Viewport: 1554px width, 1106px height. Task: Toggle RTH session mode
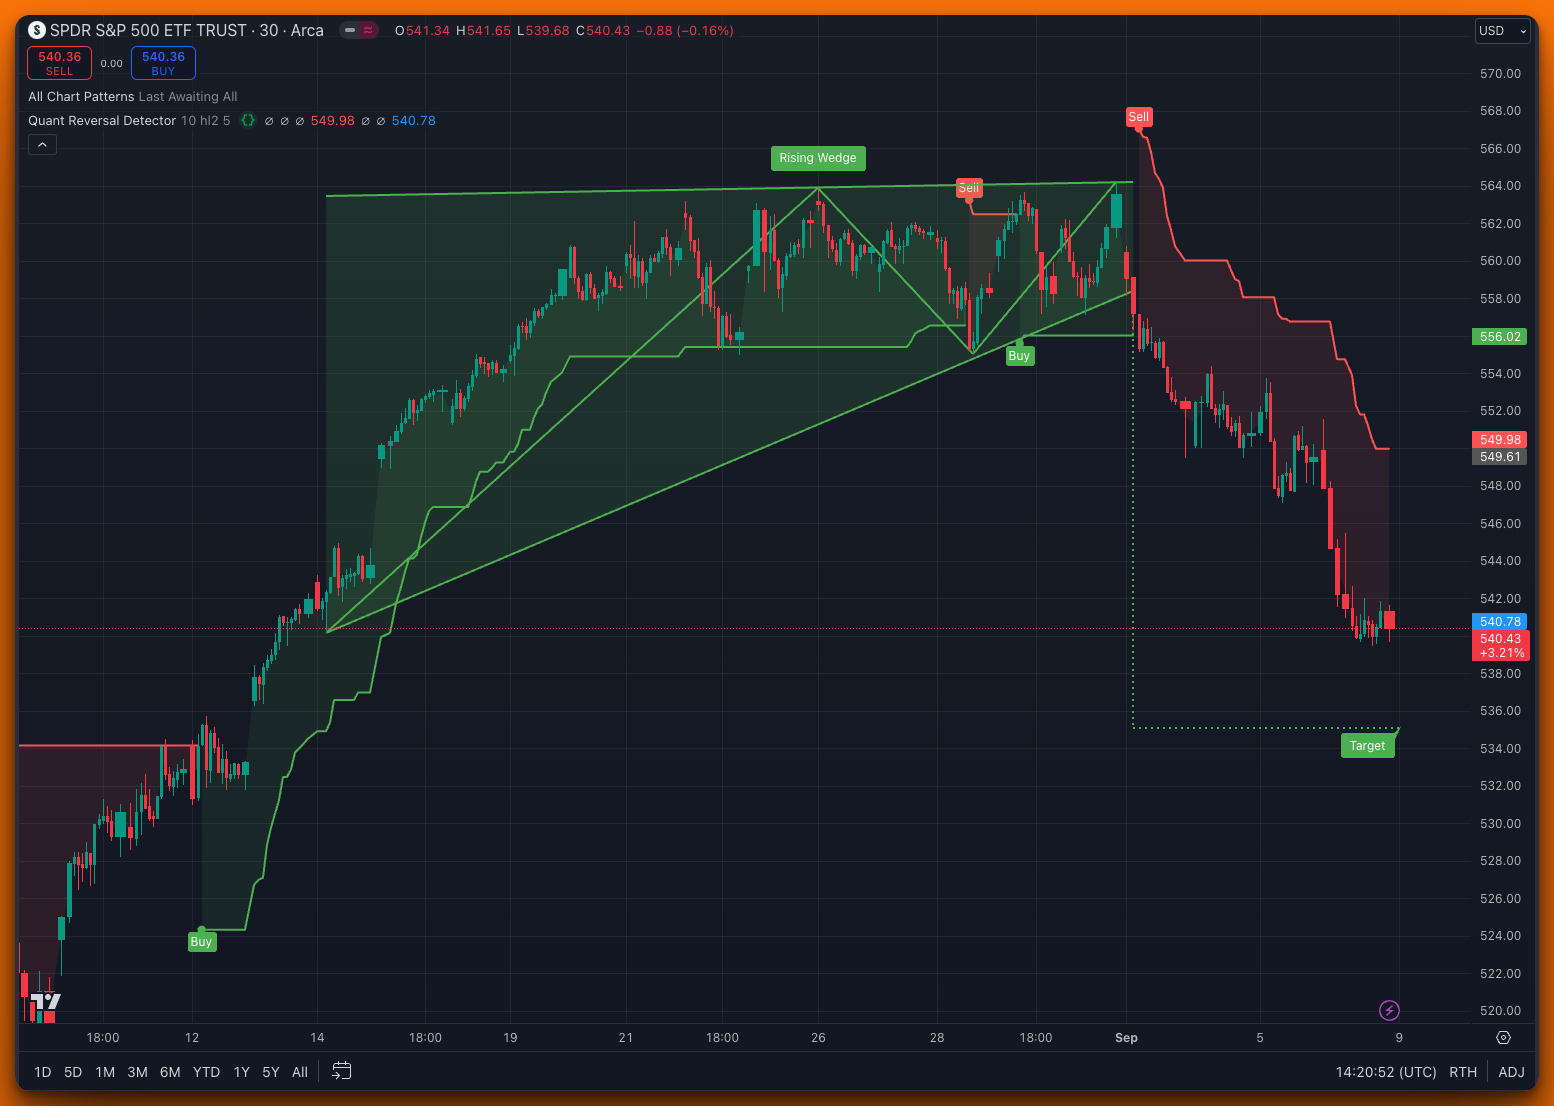tap(1463, 1072)
